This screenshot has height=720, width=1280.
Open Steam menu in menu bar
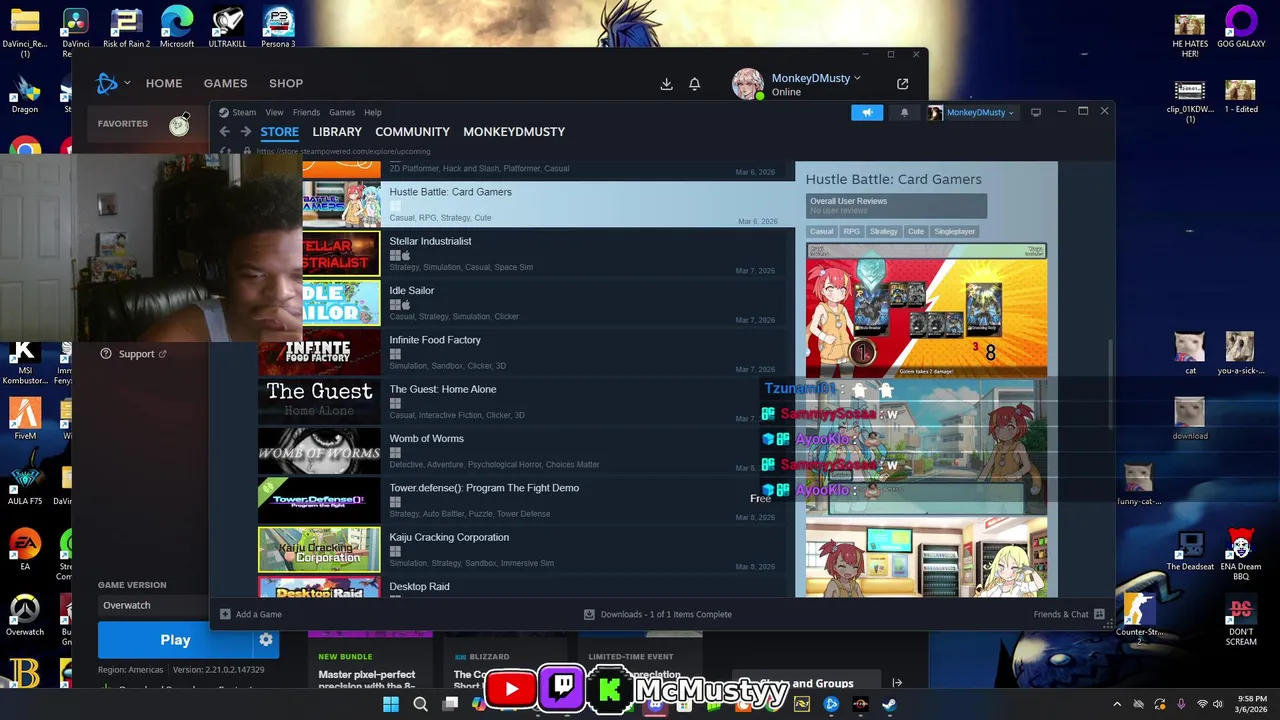244,112
